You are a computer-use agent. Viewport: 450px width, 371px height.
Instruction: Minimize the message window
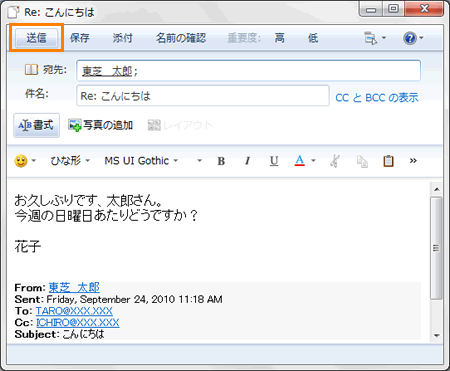[x=371, y=9]
